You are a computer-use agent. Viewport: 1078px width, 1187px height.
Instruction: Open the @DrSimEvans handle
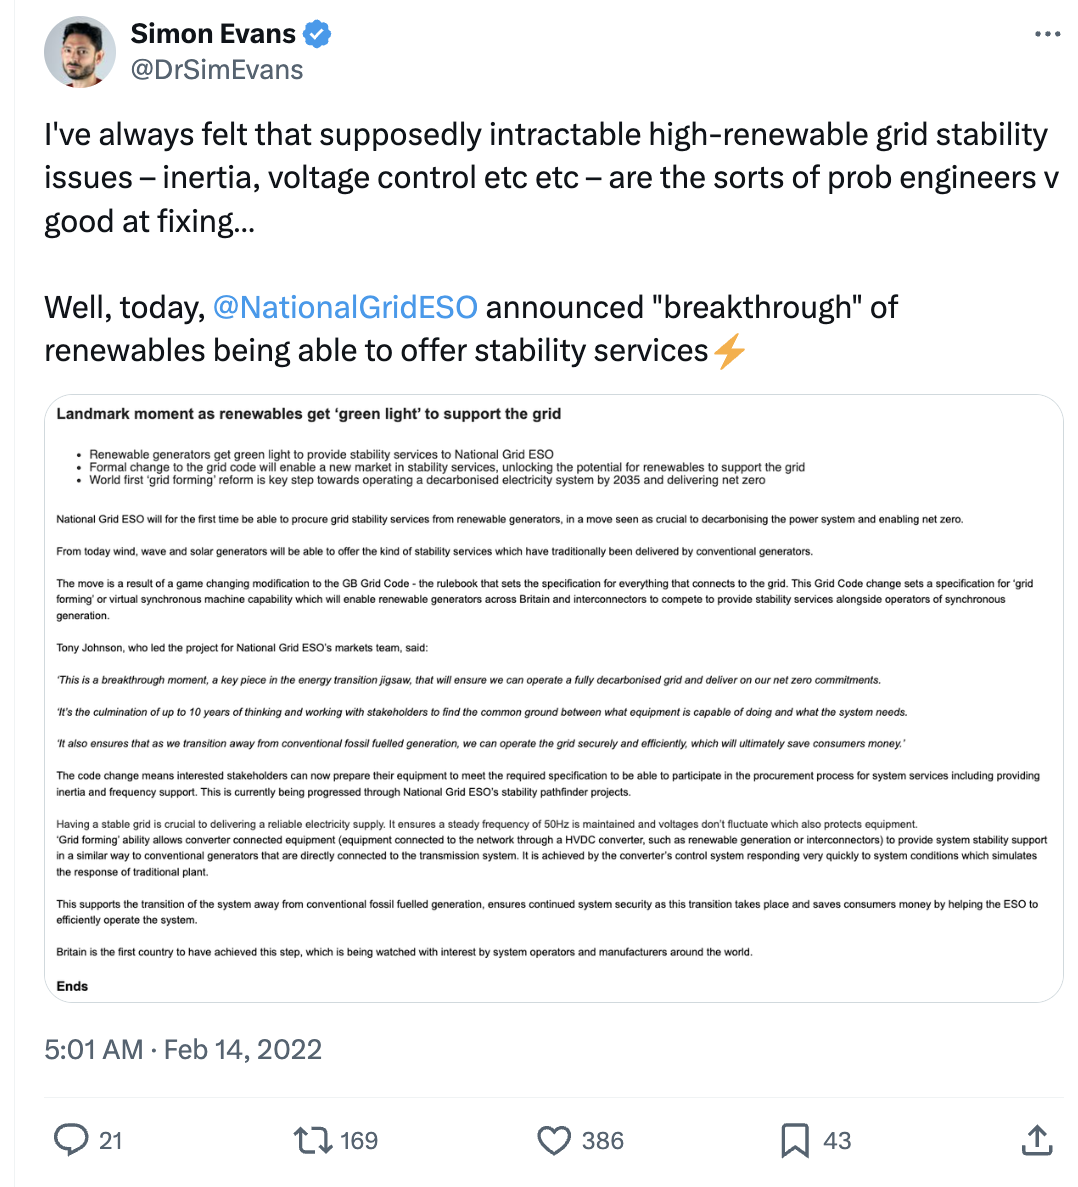(217, 70)
